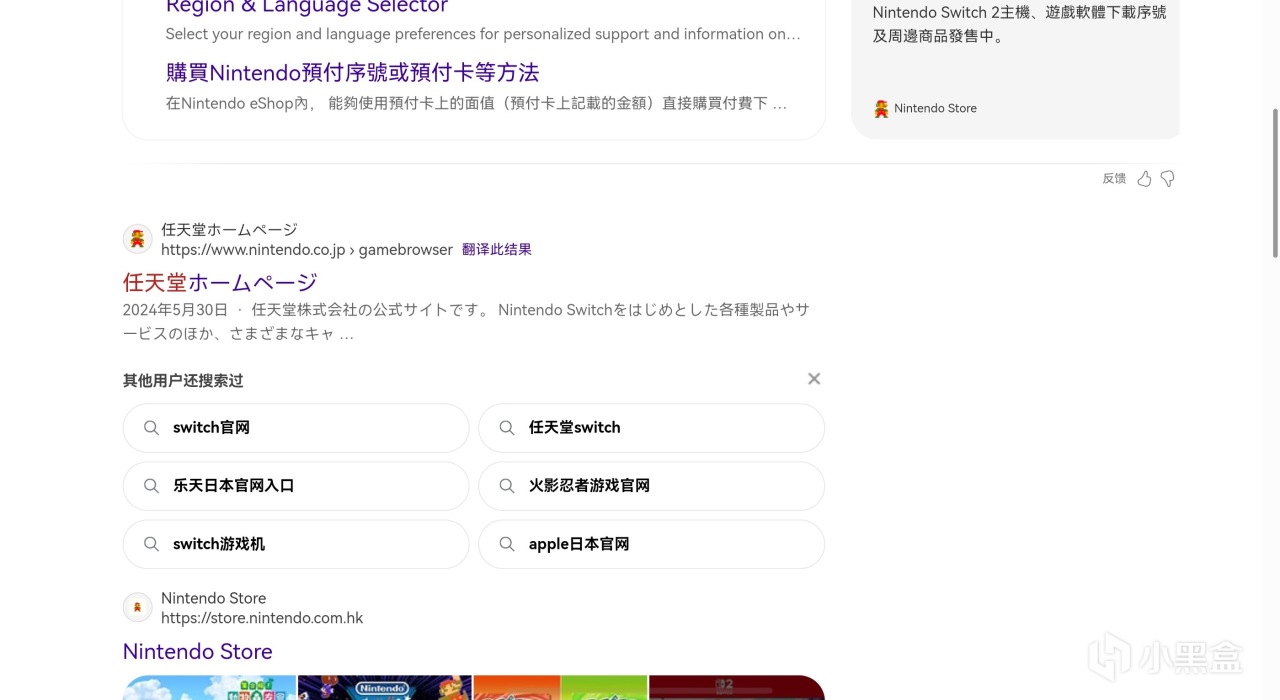This screenshot has width=1280, height=700.
Task: Click search icon in 乐天日本官网入口 suggestion
Action: (x=151, y=486)
